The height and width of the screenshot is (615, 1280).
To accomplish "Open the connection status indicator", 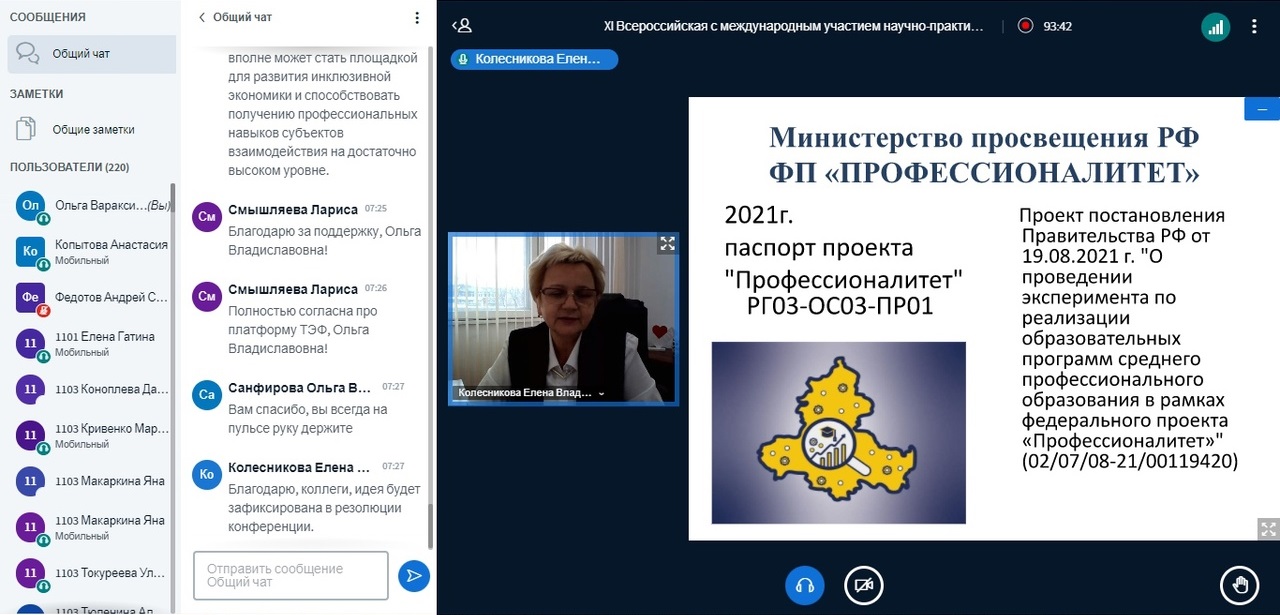I will pyautogui.click(x=1215, y=27).
